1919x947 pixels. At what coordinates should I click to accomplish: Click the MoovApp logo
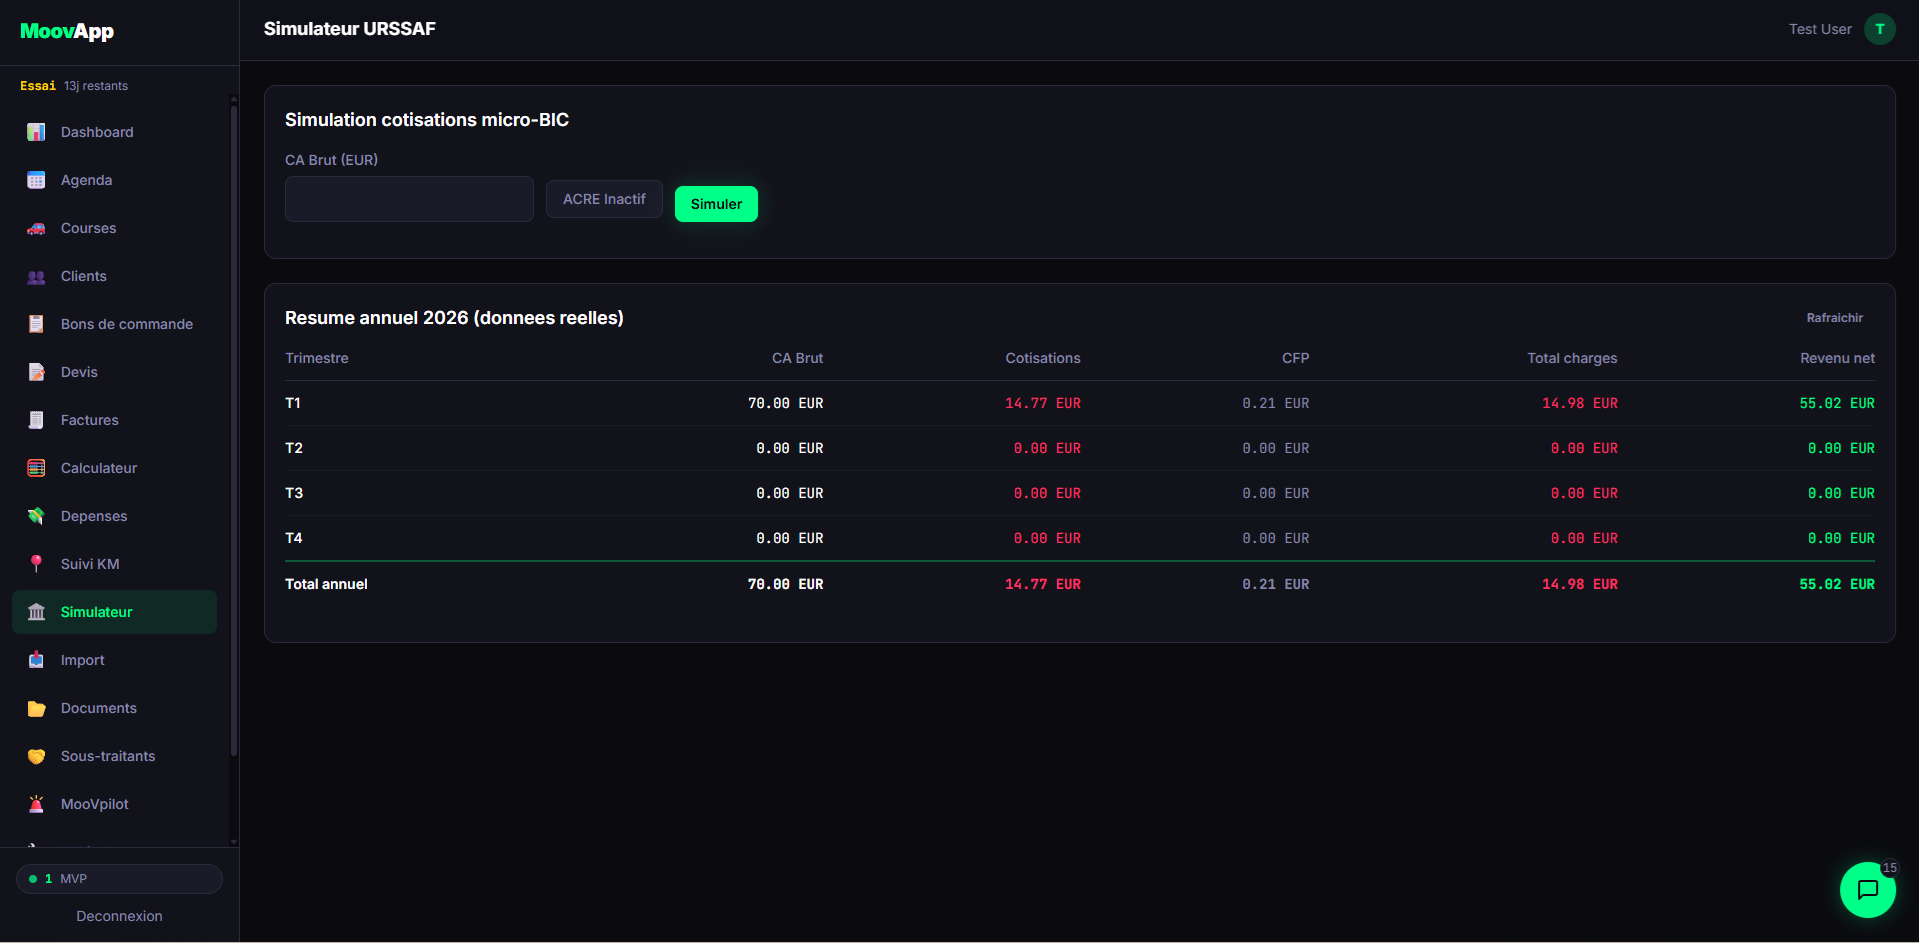coord(67,31)
